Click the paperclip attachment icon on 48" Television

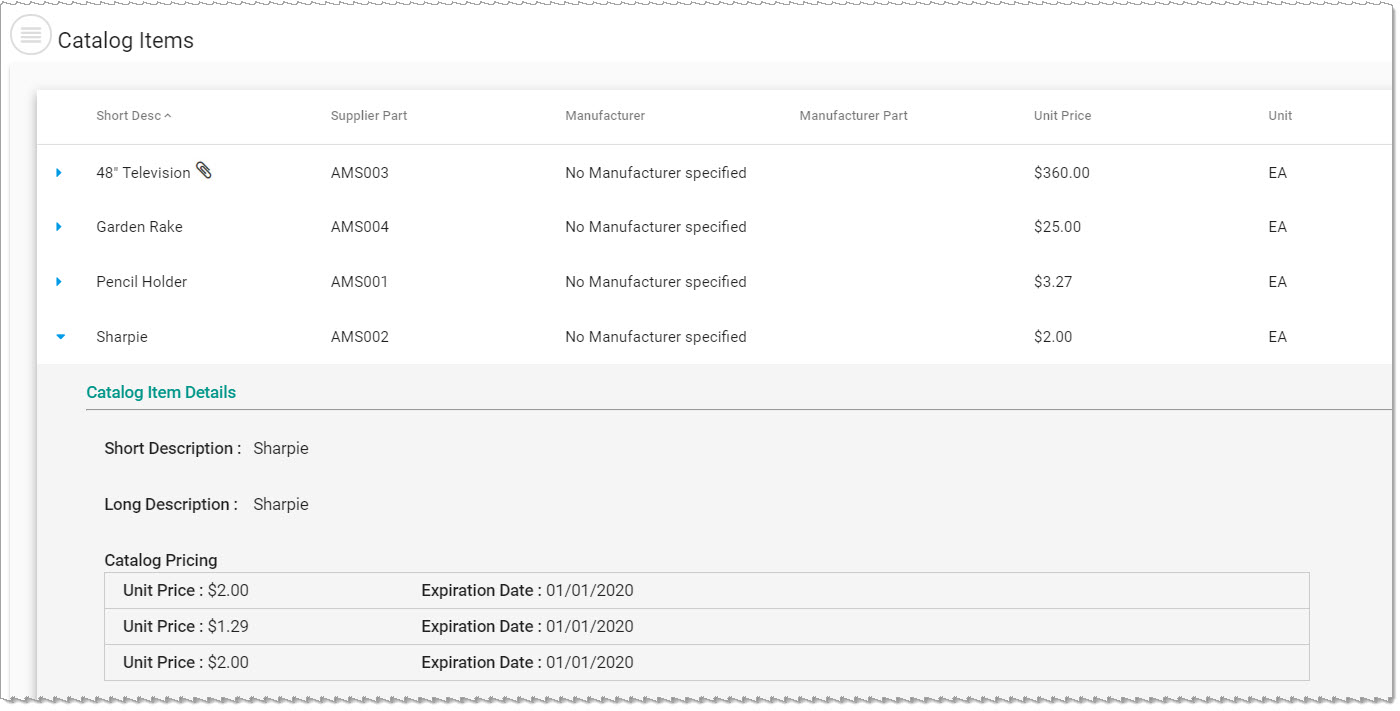tap(204, 171)
